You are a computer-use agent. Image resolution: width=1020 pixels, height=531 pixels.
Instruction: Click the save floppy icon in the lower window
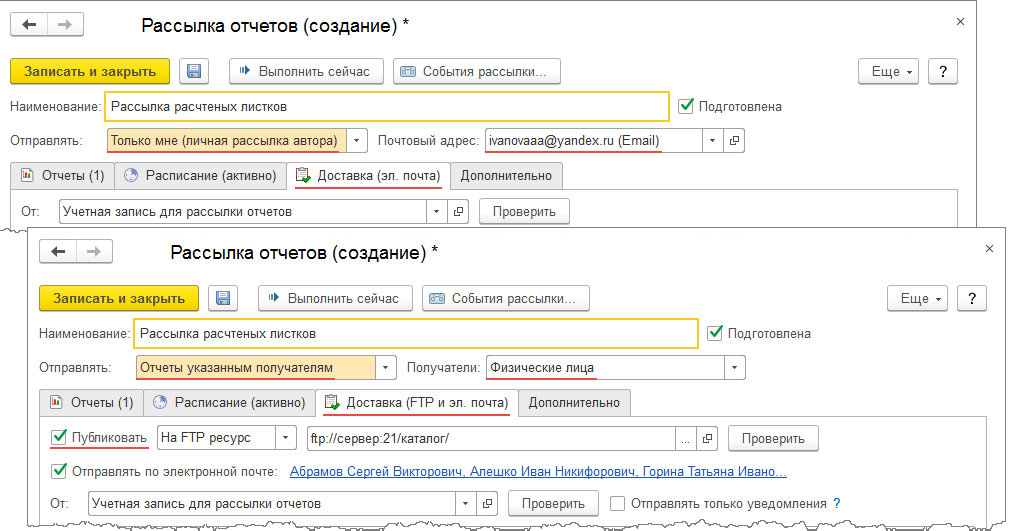click(224, 298)
